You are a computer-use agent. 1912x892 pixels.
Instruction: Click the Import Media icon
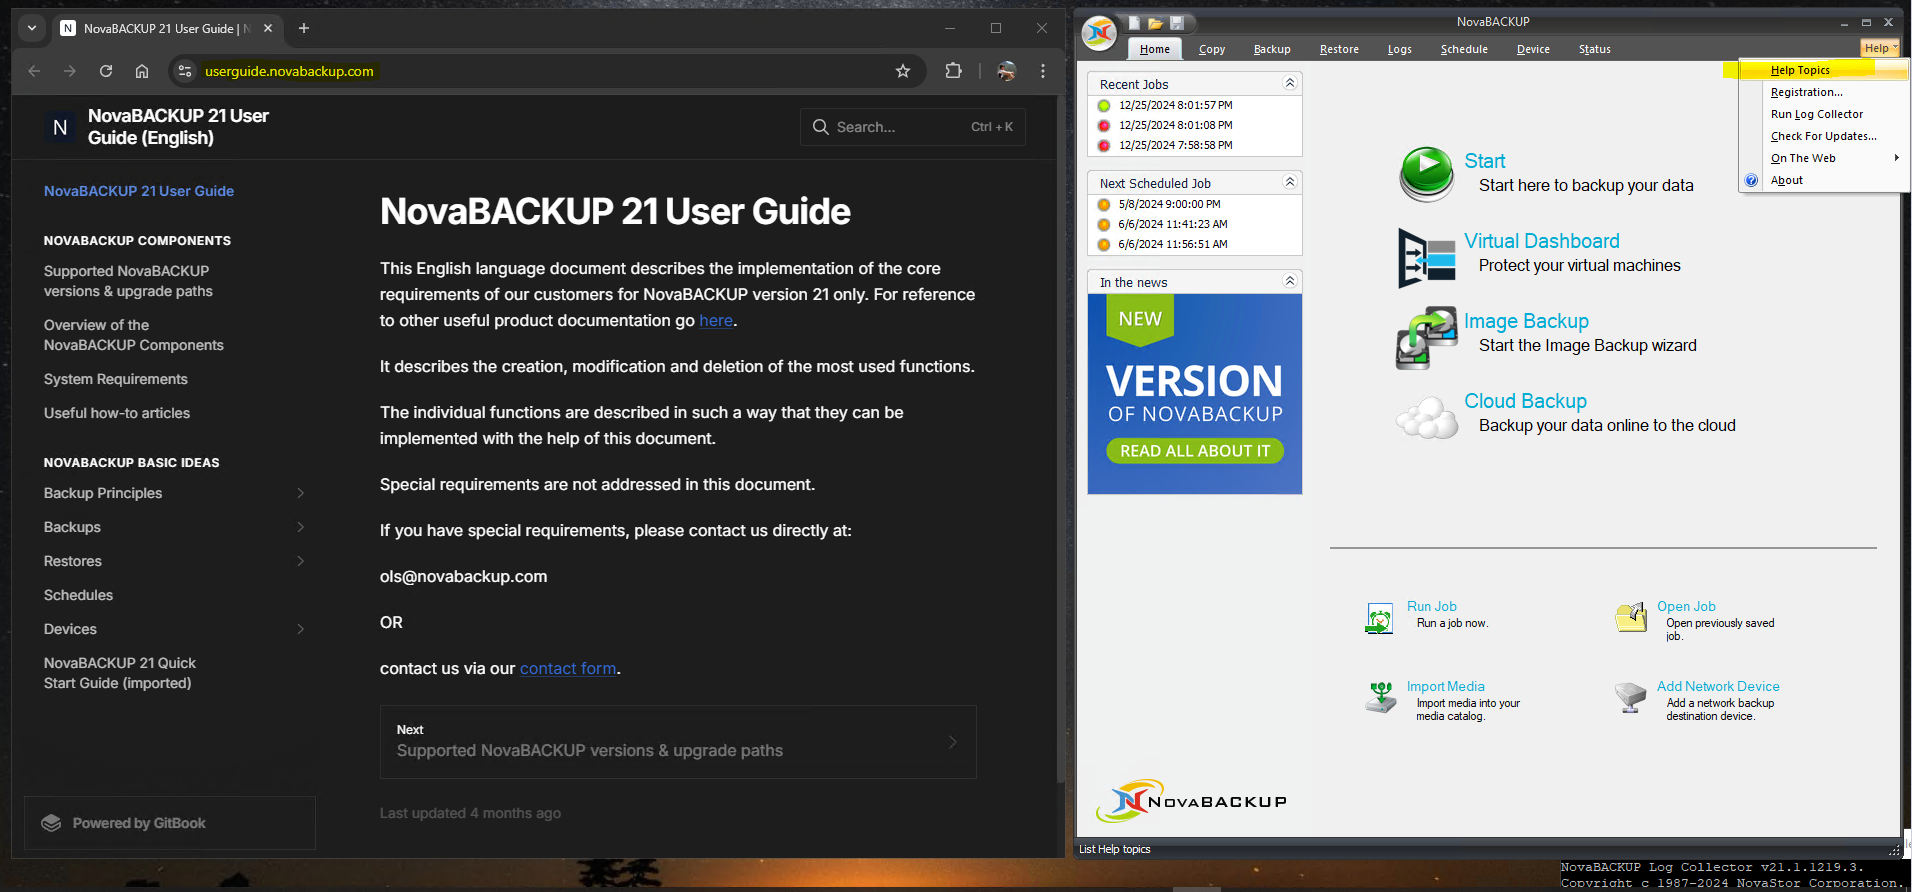click(x=1381, y=697)
